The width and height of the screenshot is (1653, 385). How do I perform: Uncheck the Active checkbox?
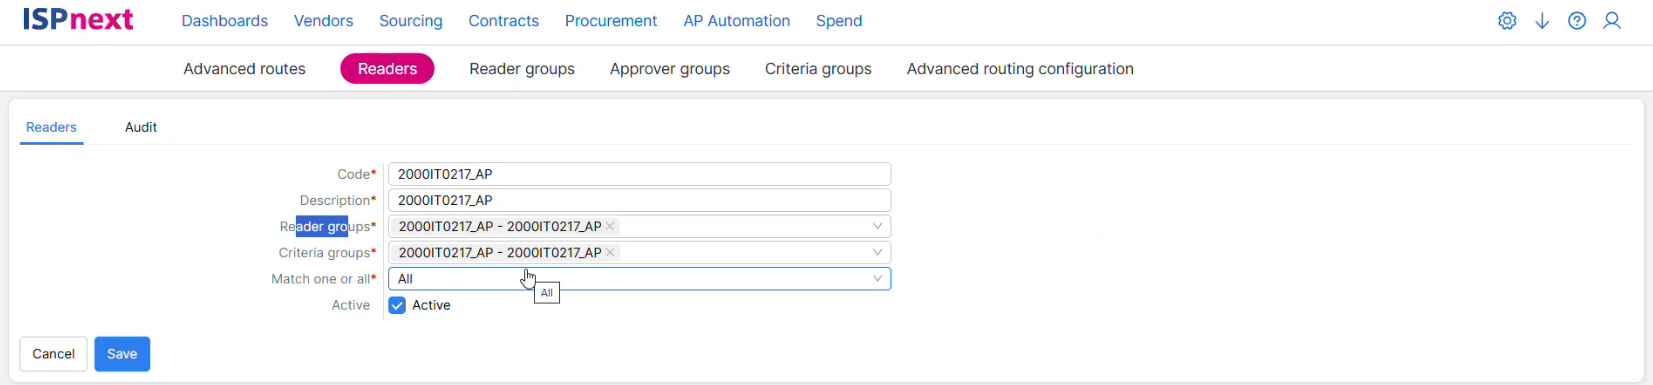tap(397, 305)
